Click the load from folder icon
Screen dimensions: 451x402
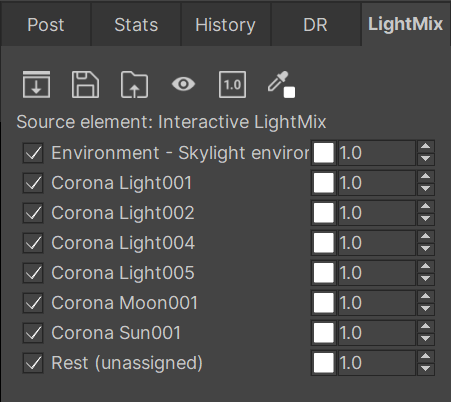[x=134, y=84]
